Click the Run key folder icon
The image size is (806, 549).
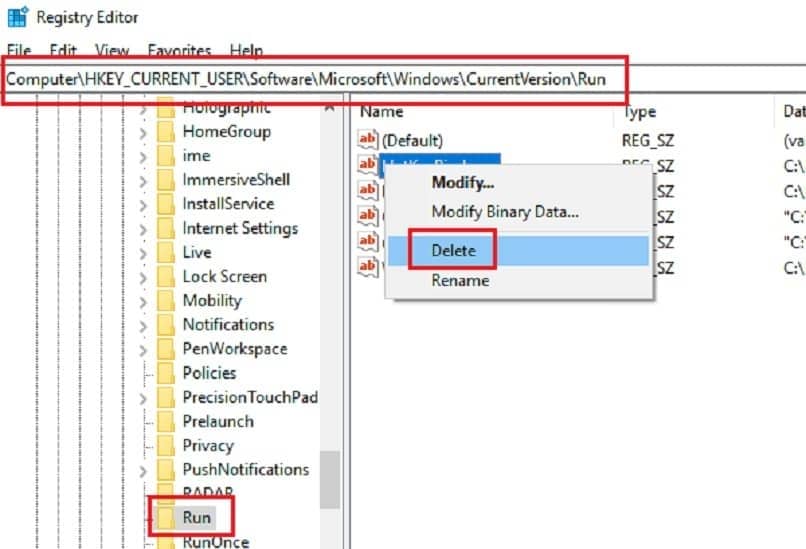(x=167, y=518)
